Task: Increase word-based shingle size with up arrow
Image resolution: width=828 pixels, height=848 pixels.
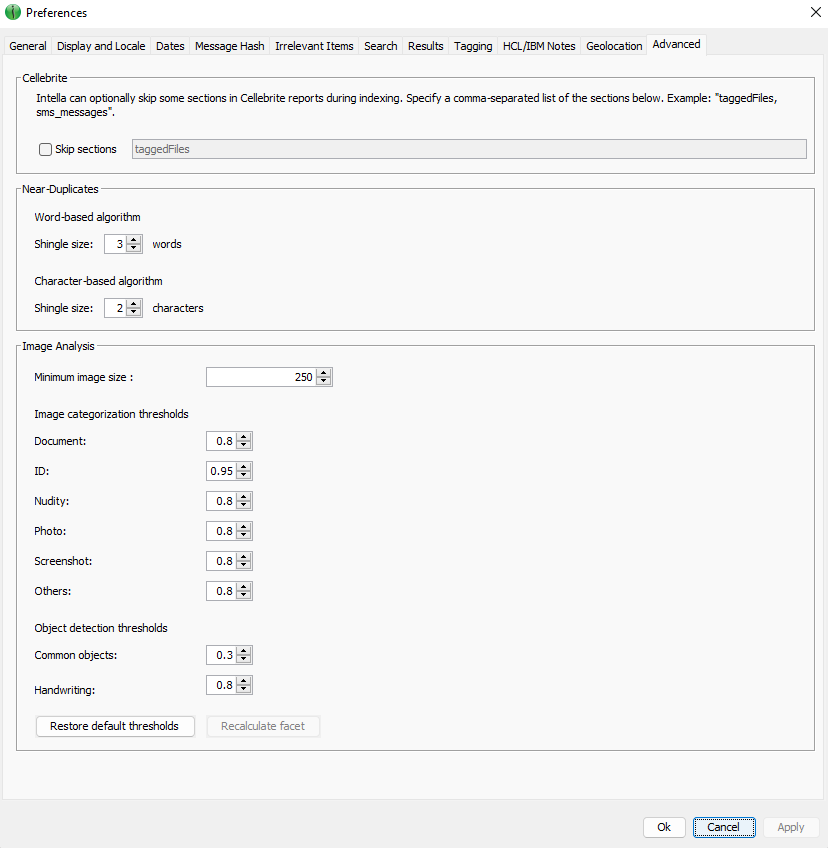Action: [x=135, y=240]
